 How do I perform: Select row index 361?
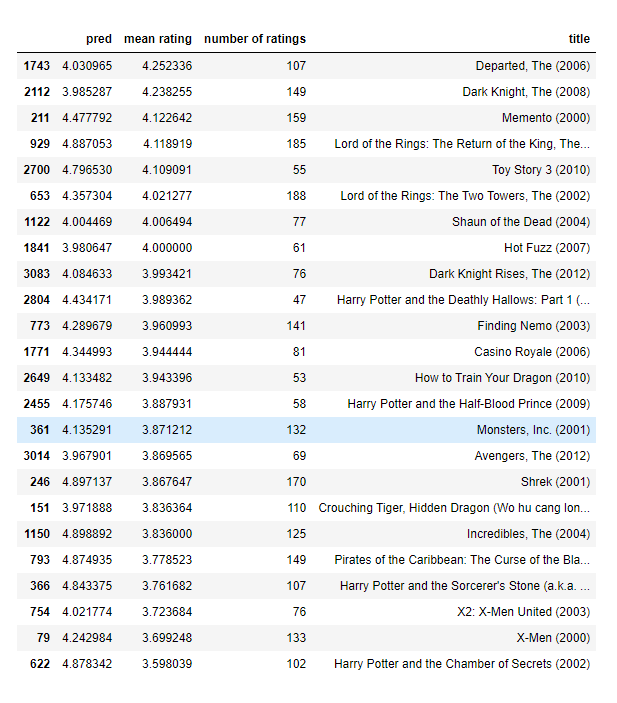(x=40, y=430)
